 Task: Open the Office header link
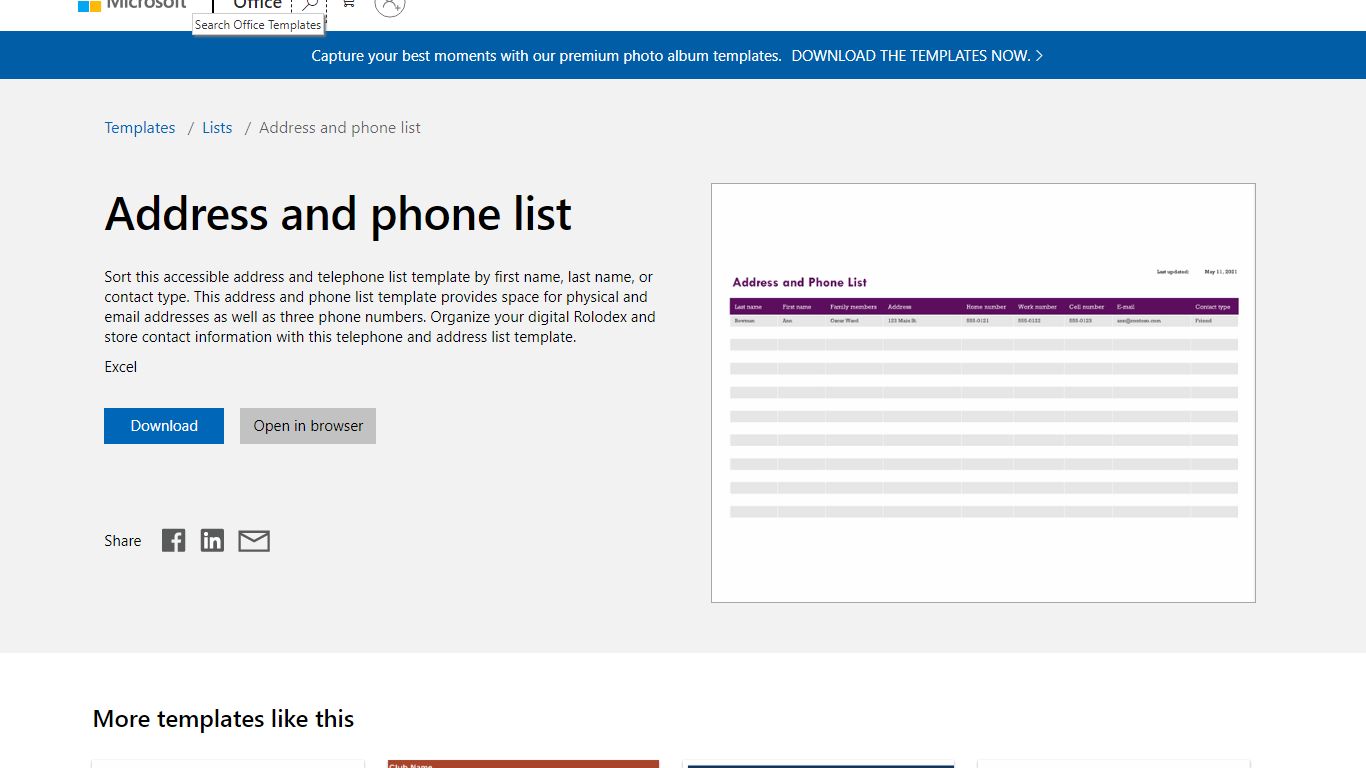pos(257,5)
